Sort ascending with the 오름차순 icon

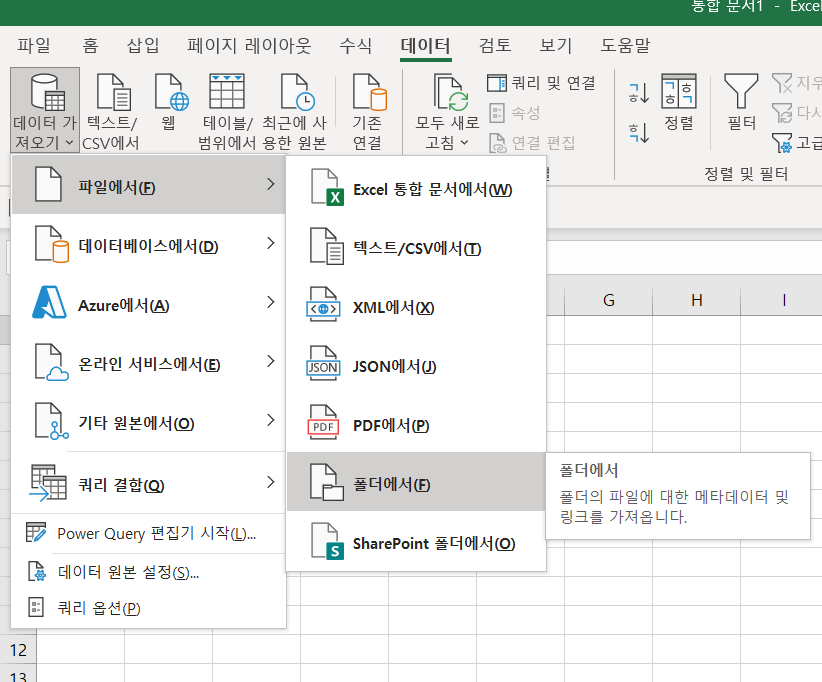(639, 93)
